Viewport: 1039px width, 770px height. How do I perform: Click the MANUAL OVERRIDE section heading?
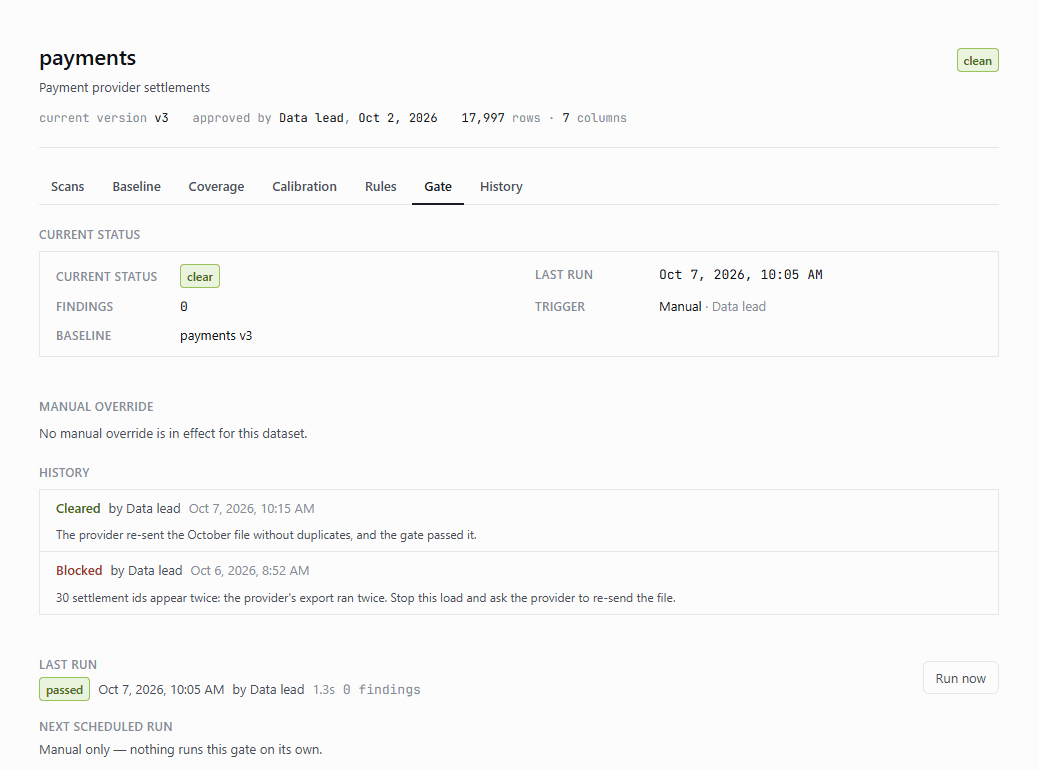[96, 407]
